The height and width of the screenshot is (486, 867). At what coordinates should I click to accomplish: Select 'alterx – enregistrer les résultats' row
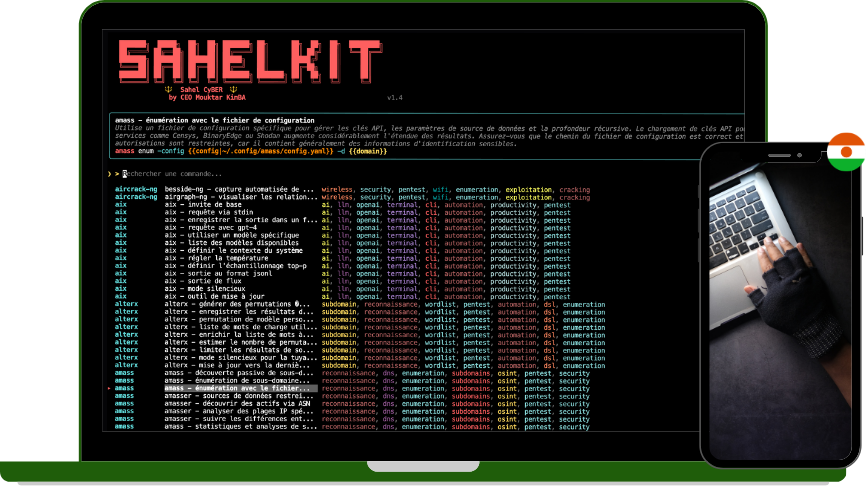360,312
